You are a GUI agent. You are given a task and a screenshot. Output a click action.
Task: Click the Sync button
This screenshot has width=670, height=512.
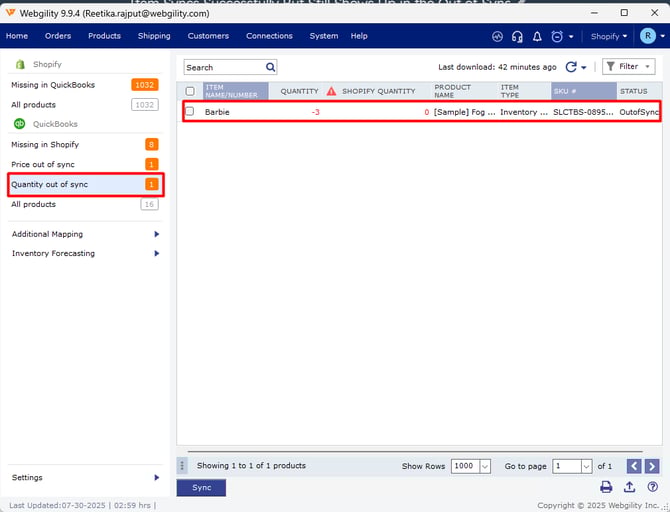point(201,488)
